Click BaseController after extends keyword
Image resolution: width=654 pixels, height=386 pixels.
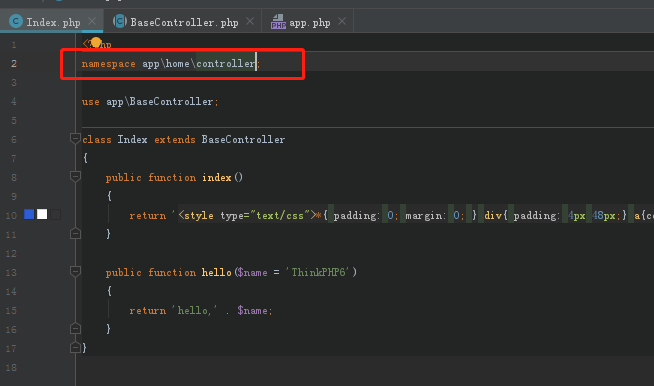click(x=243, y=139)
